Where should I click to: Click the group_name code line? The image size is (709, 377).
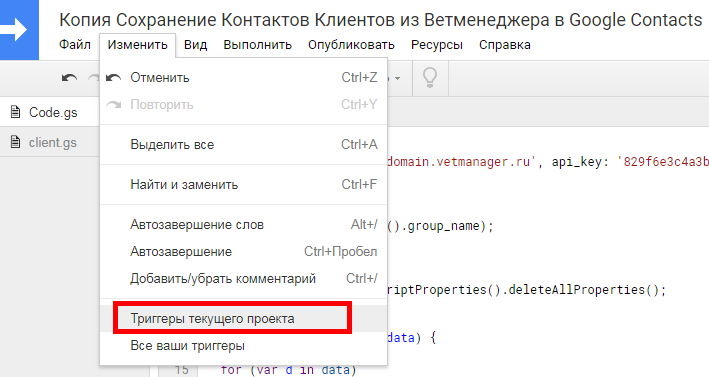coord(440,226)
